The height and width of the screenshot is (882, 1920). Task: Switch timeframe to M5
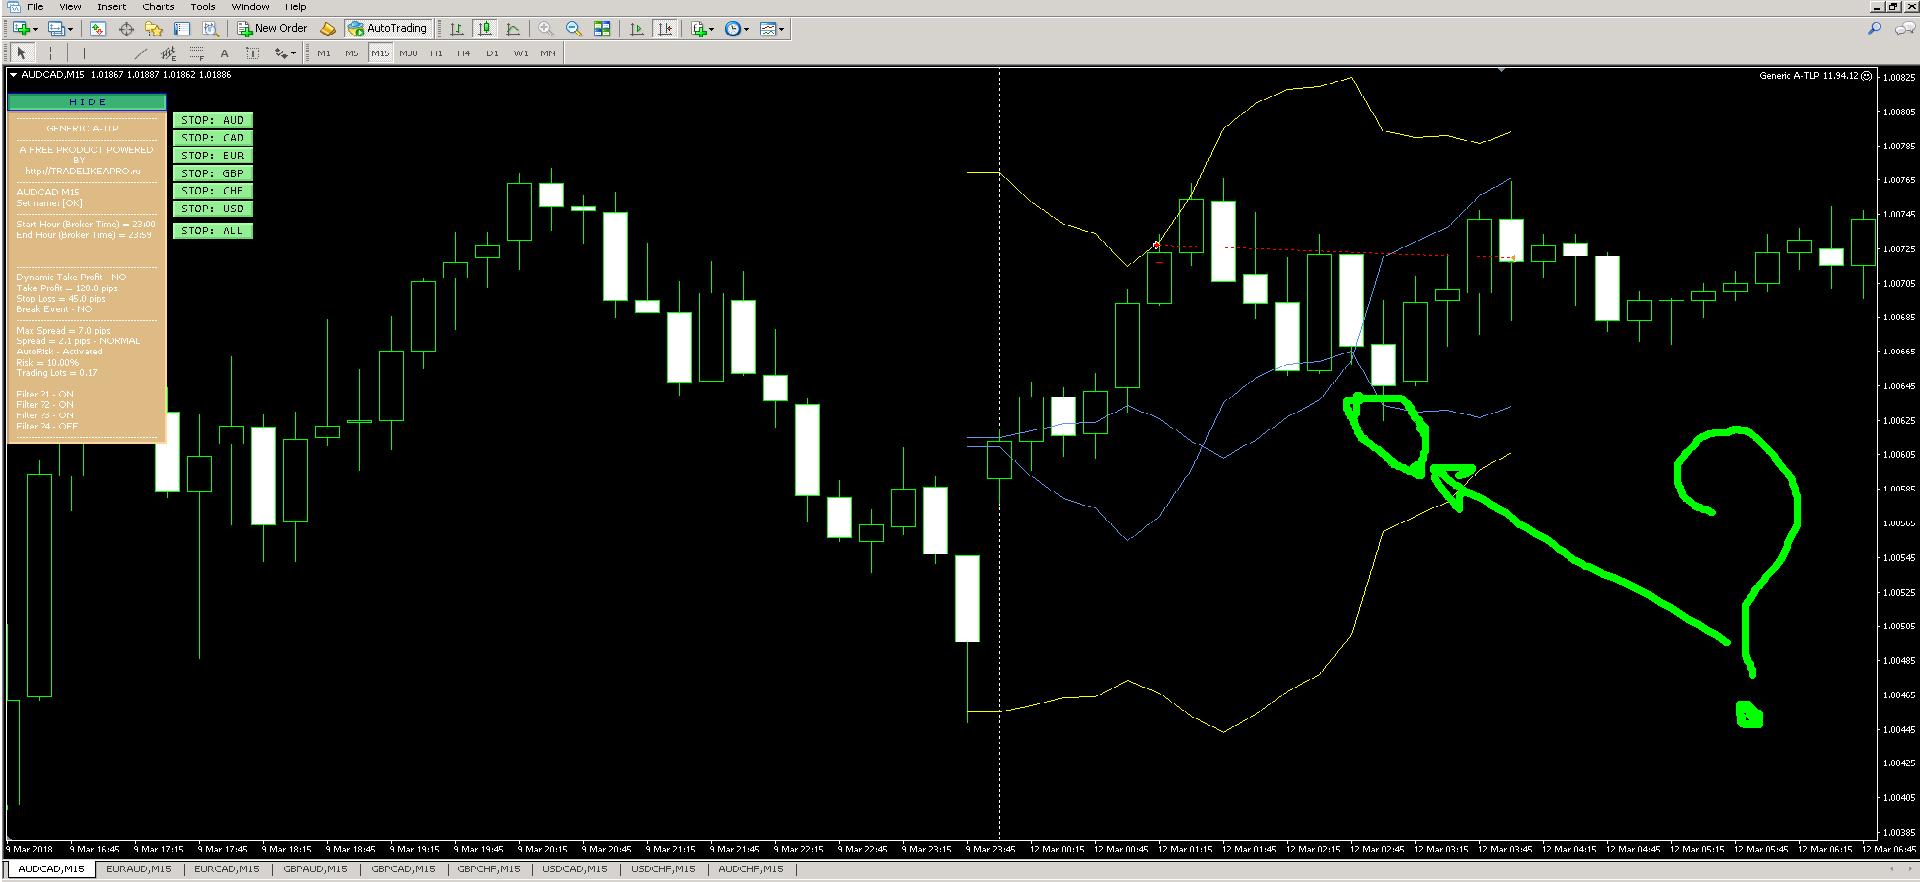[x=352, y=53]
